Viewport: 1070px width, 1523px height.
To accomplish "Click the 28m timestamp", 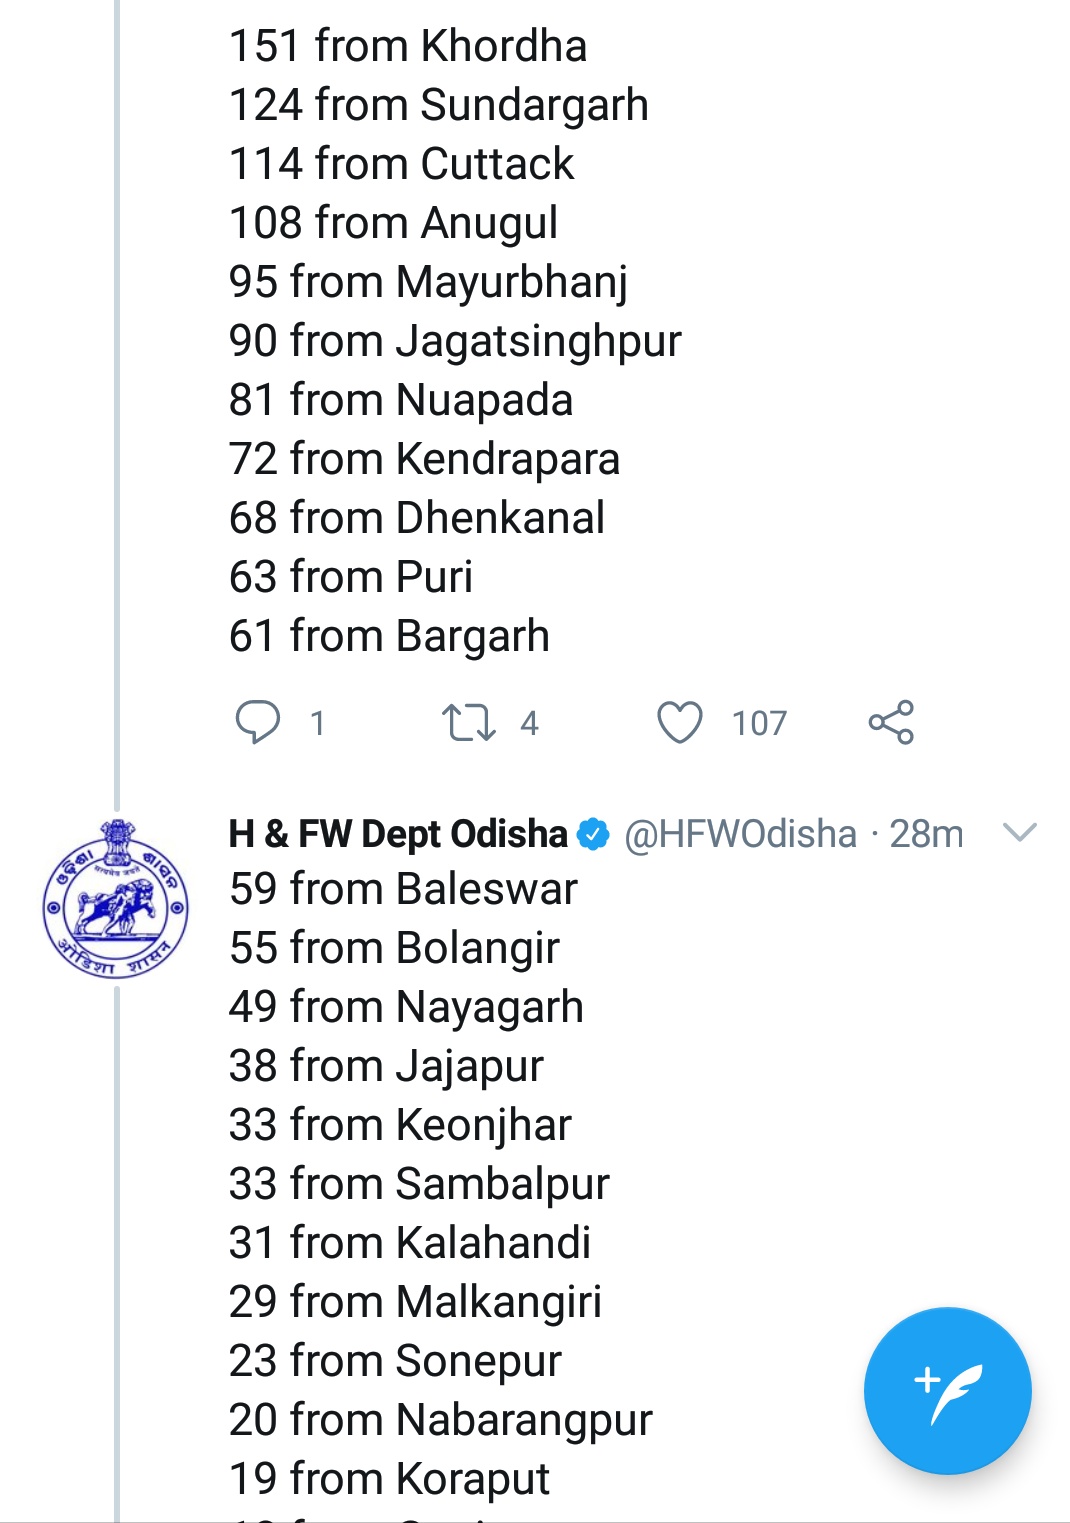I will point(926,834).
